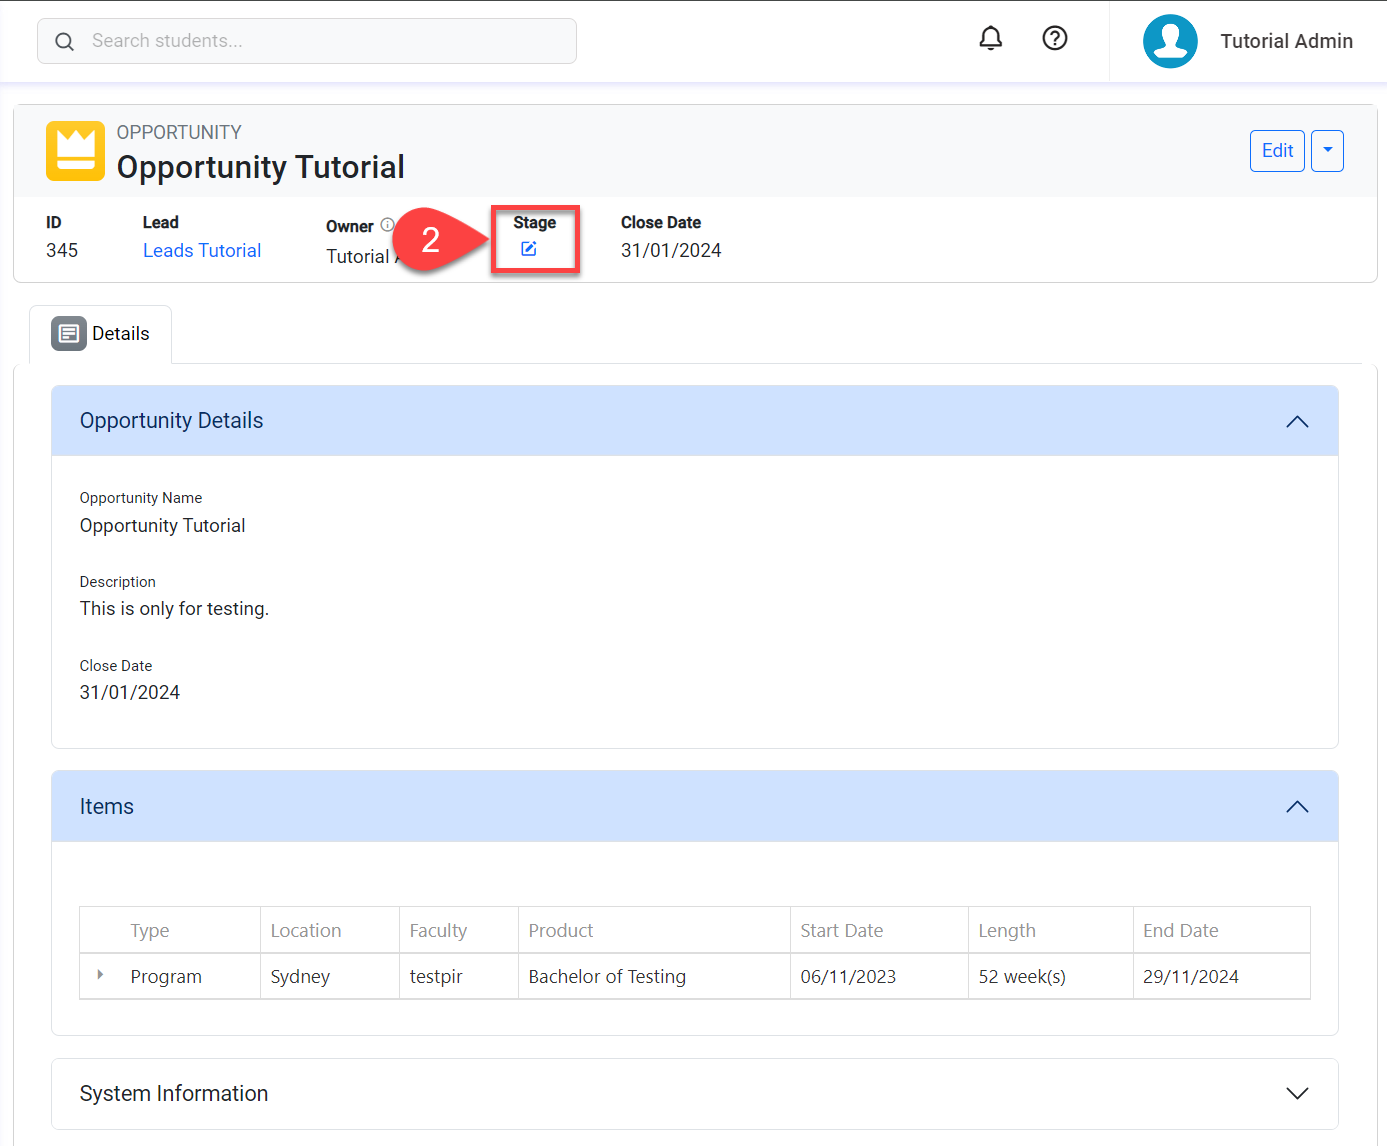
Task: Click the search magnifier icon
Action: pos(65,41)
